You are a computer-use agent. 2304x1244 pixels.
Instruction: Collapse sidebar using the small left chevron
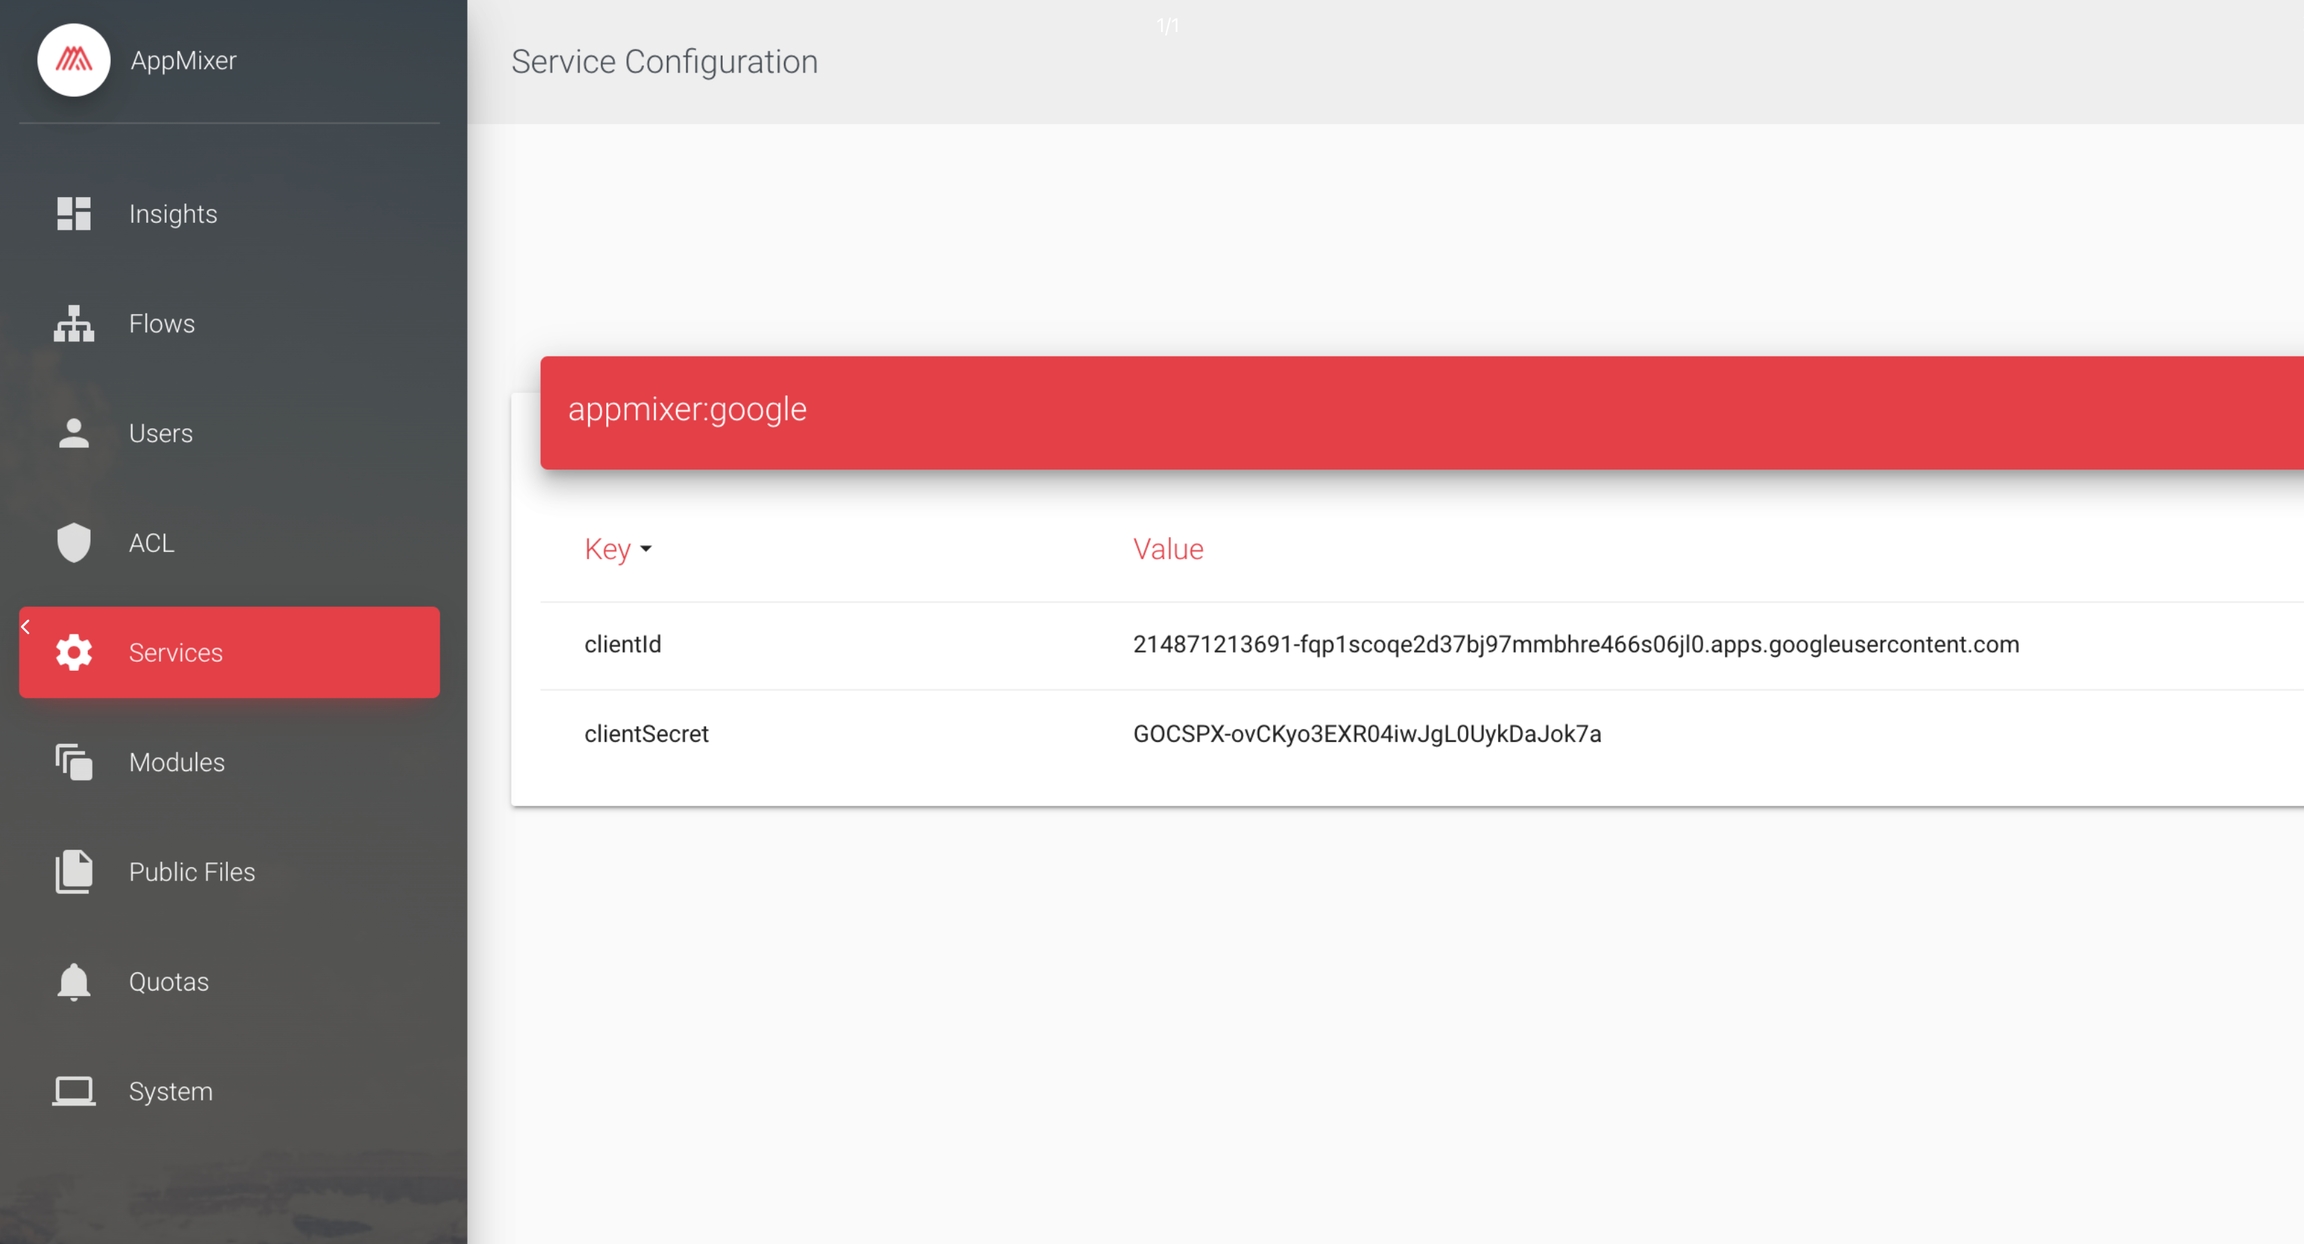pyautogui.click(x=26, y=627)
